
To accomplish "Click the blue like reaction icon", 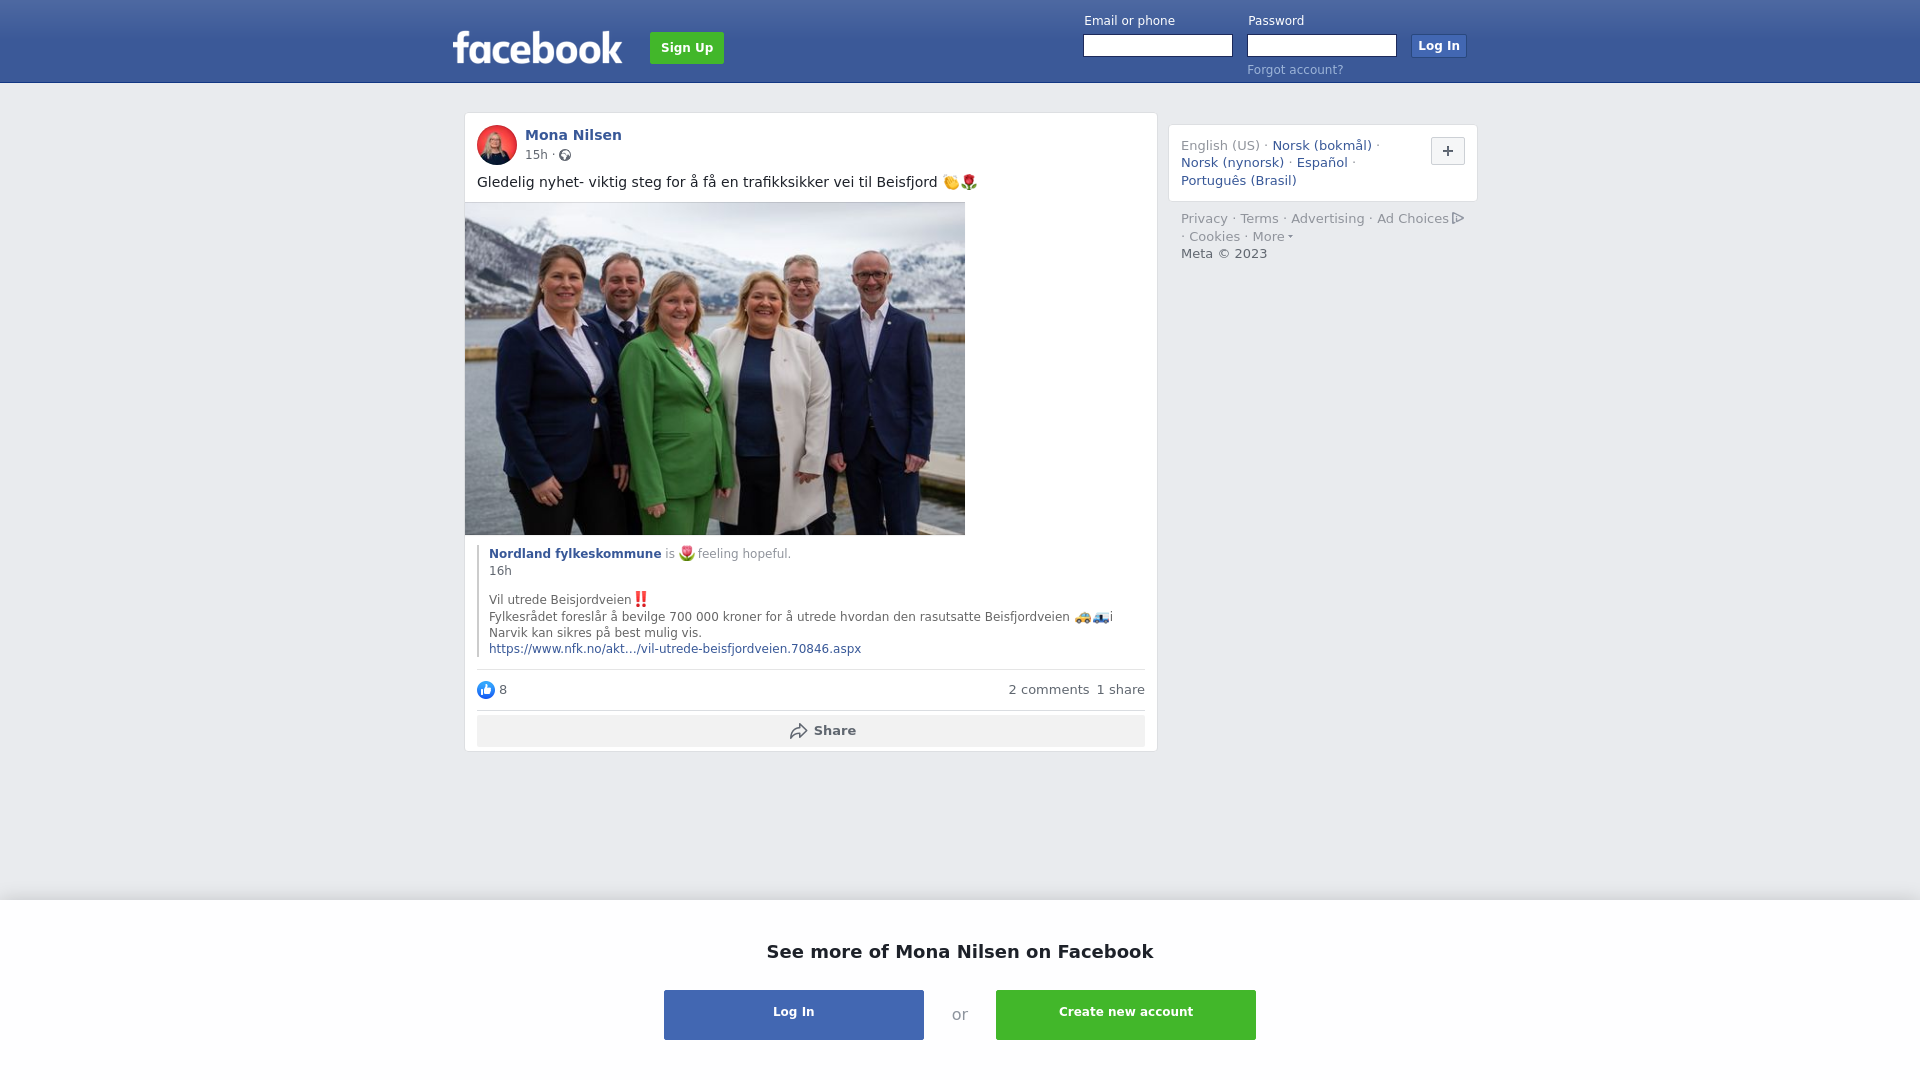I will coord(486,690).
